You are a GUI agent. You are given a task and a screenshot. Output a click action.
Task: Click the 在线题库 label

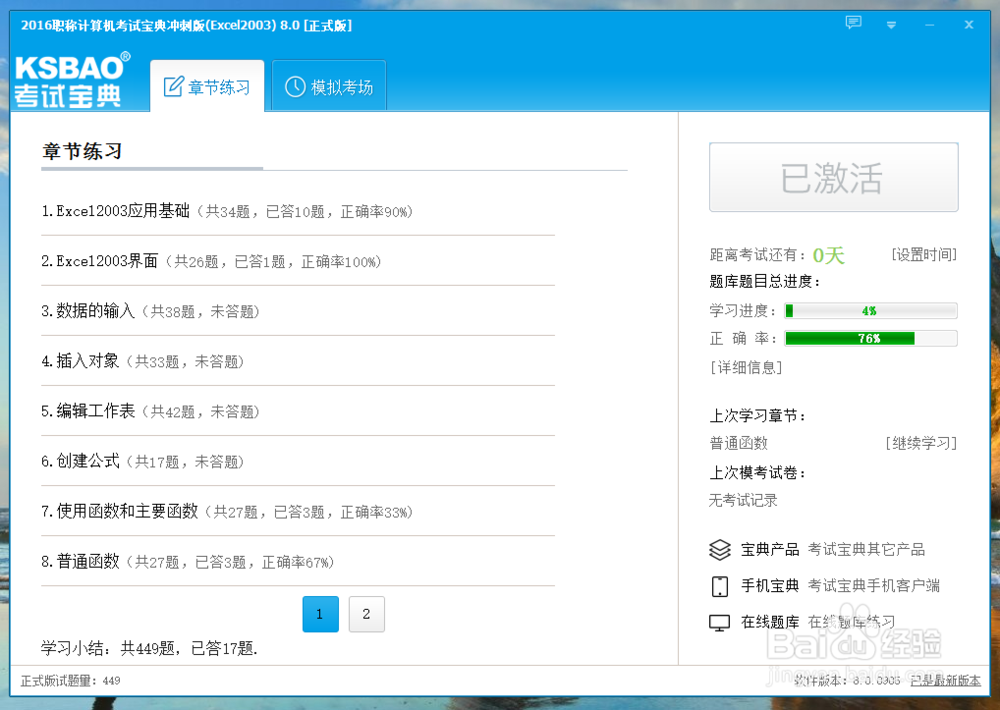pyautogui.click(x=770, y=622)
